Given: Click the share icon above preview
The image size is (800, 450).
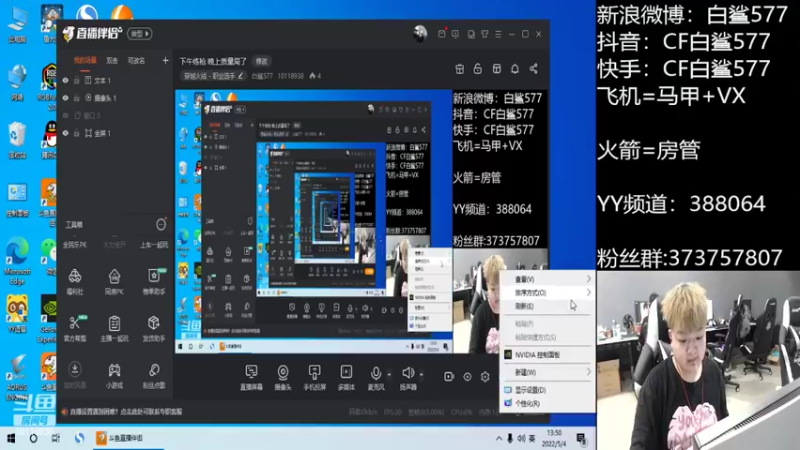Looking at the screenshot, I should [x=533, y=69].
